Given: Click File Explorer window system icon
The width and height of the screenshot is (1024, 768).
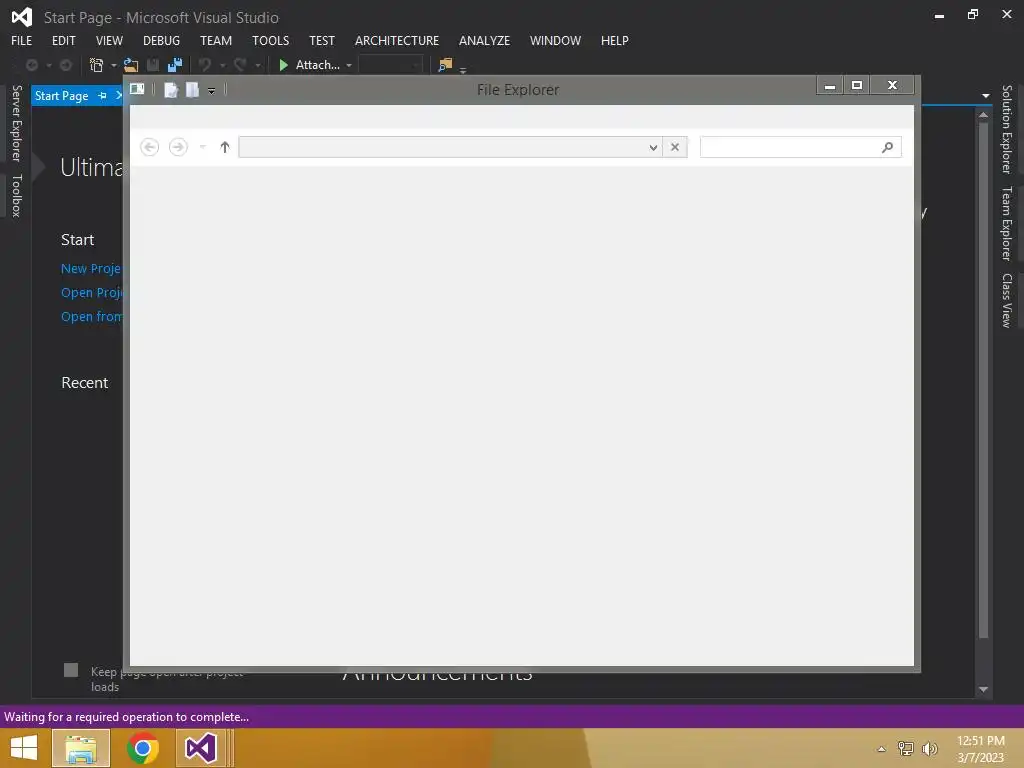Looking at the screenshot, I should (137, 89).
